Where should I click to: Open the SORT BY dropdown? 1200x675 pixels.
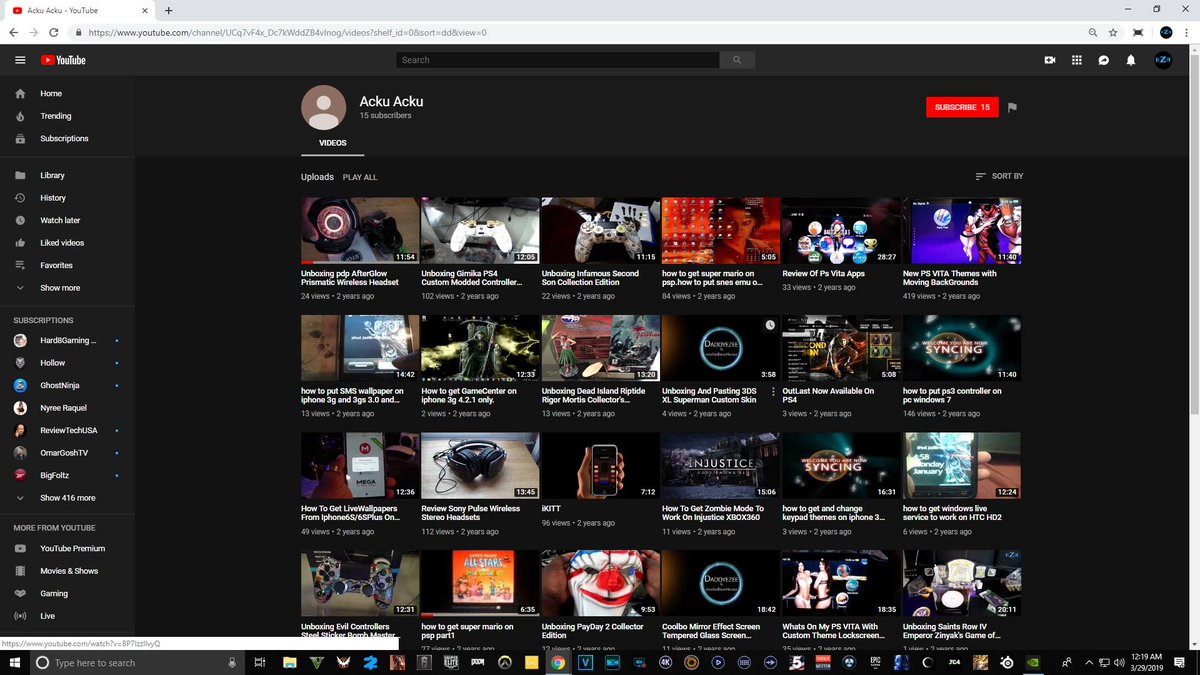click(x=999, y=176)
